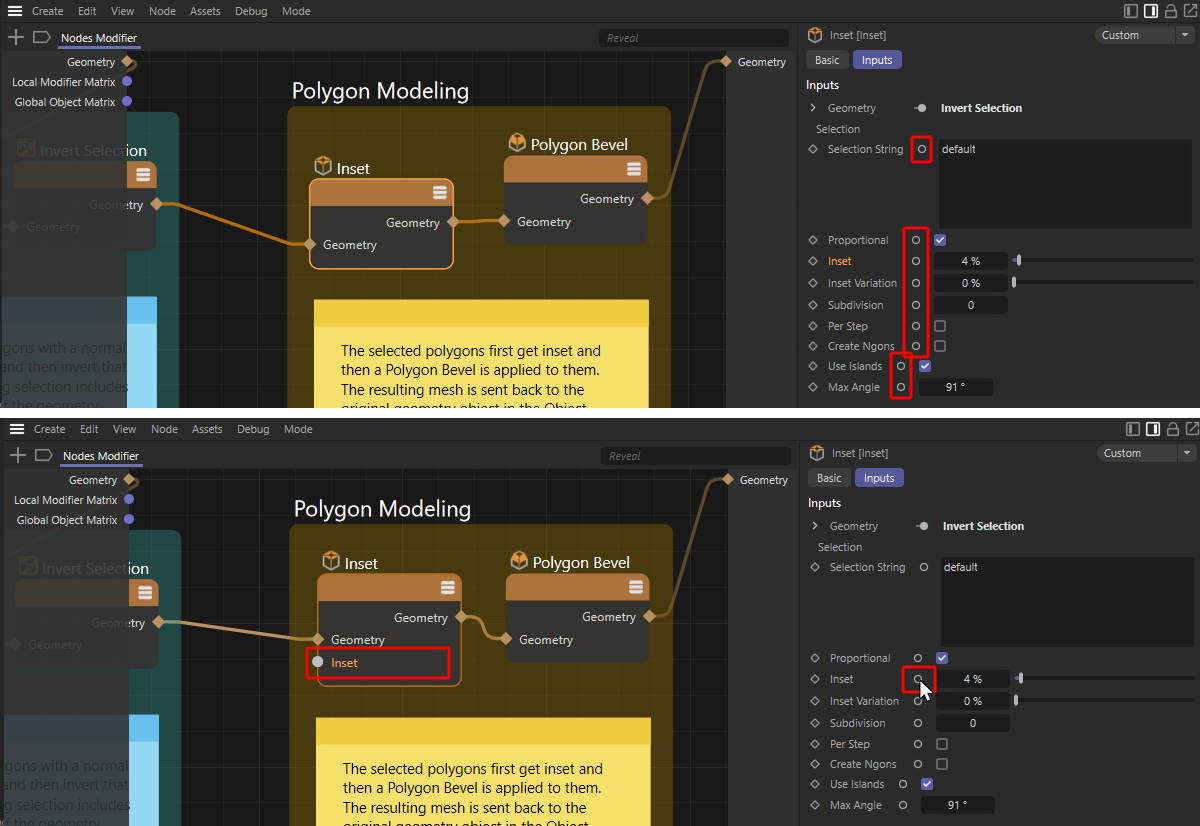Click the Invert Selection link, upper screenshot
Image resolution: width=1200 pixels, height=826 pixels.
click(981, 108)
